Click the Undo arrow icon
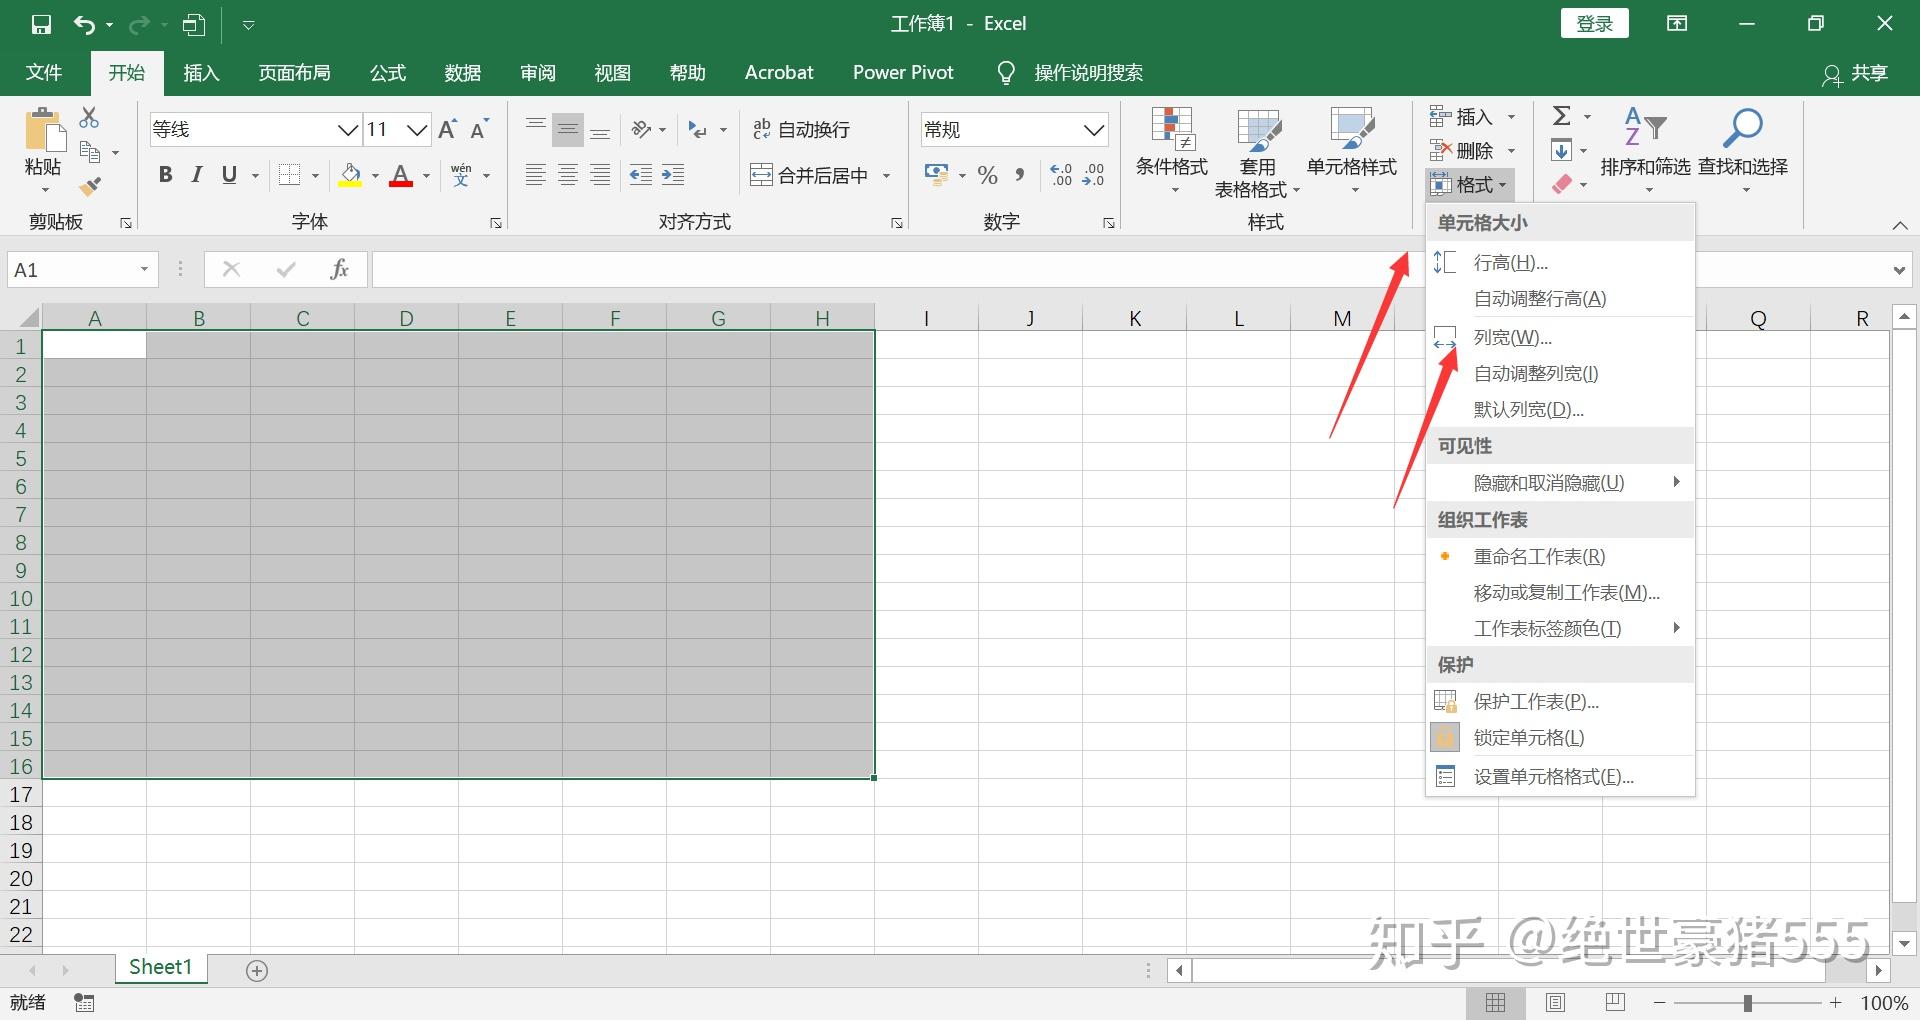1920x1020 pixels. click(x=85, y=24)
